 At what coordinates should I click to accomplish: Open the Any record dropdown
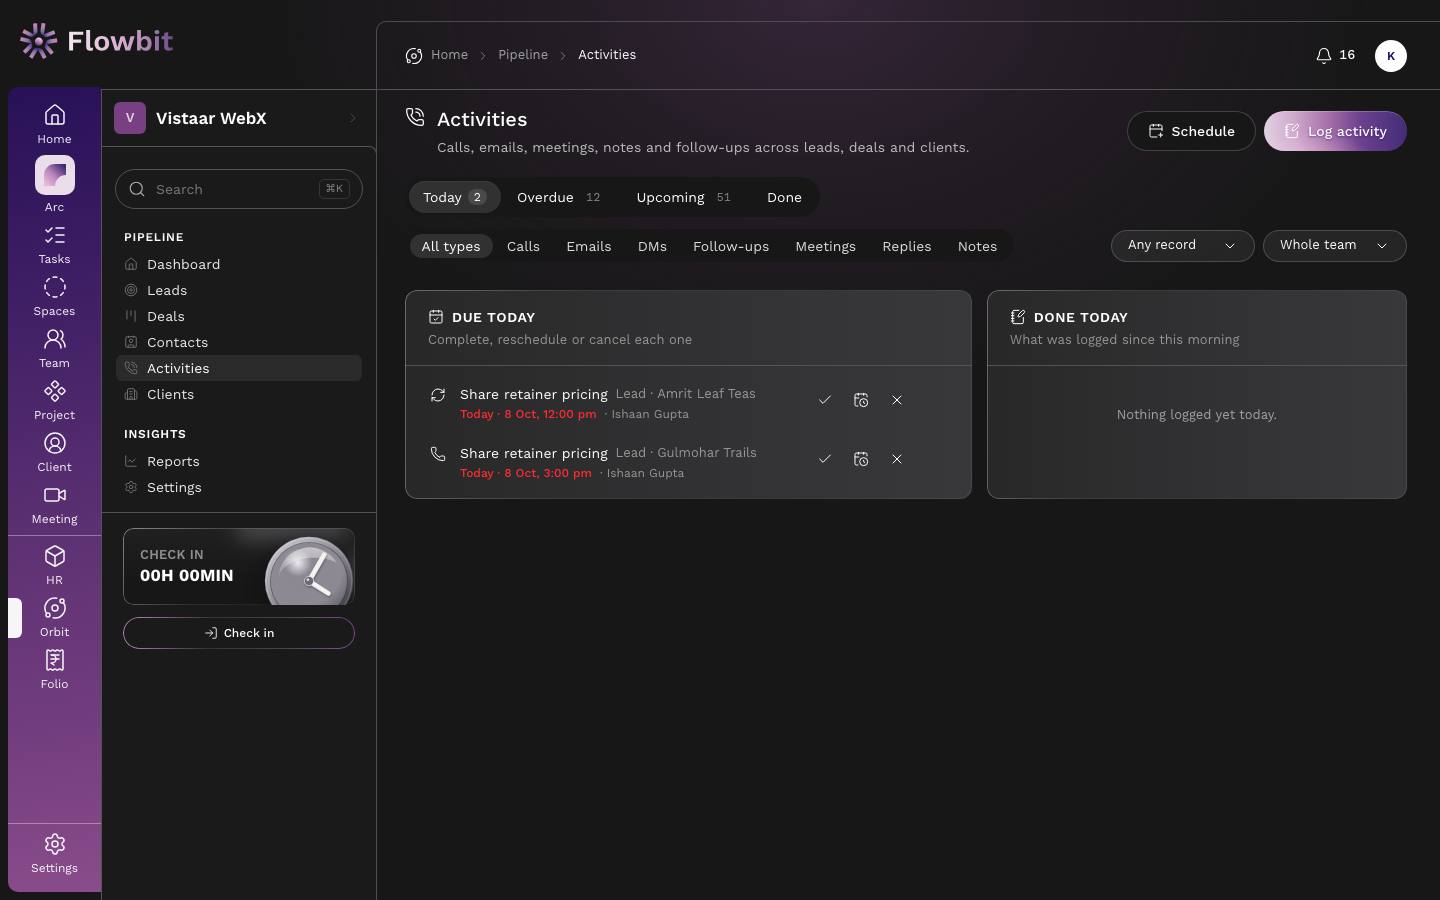[x=1182, y=246]
